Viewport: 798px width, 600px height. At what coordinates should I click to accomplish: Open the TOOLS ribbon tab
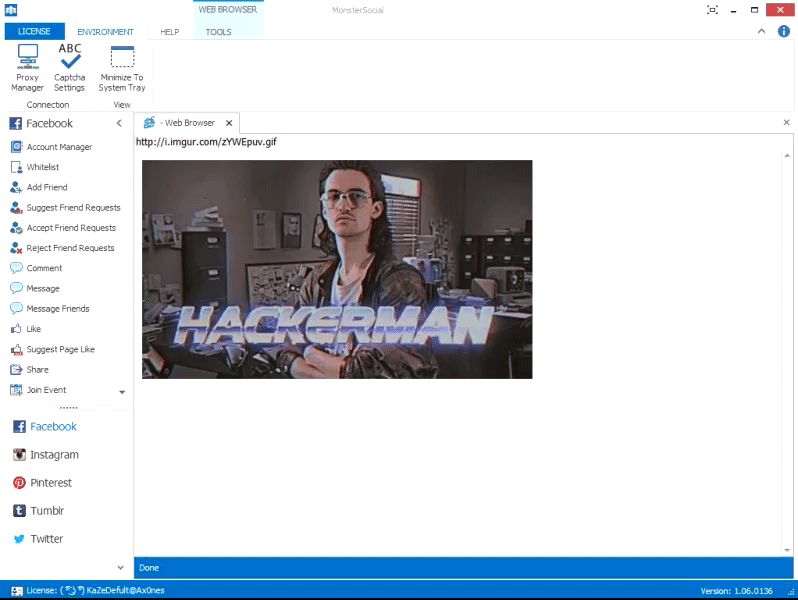[218, 32]
